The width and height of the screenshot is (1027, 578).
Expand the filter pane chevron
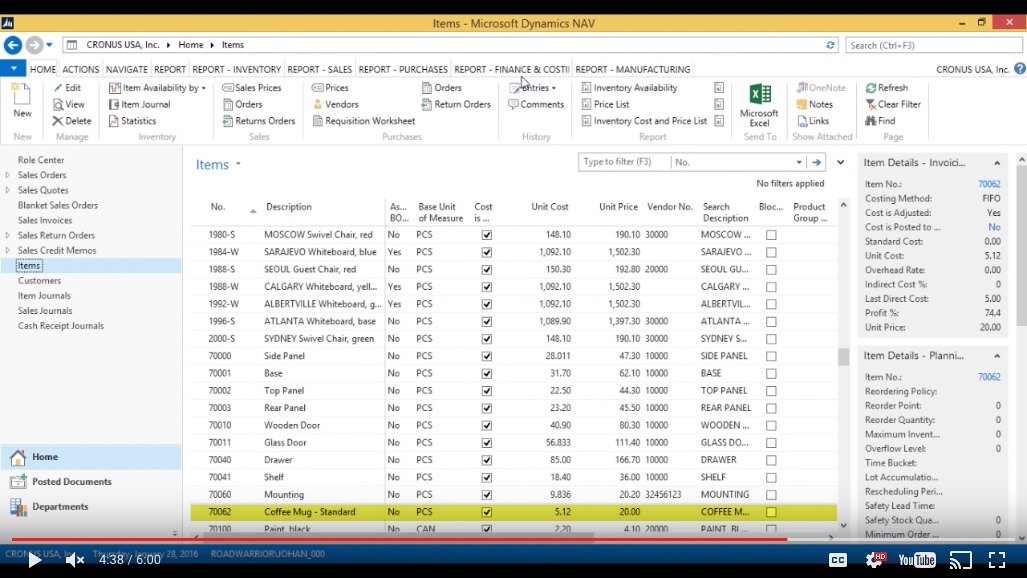(x=840, y=163)
